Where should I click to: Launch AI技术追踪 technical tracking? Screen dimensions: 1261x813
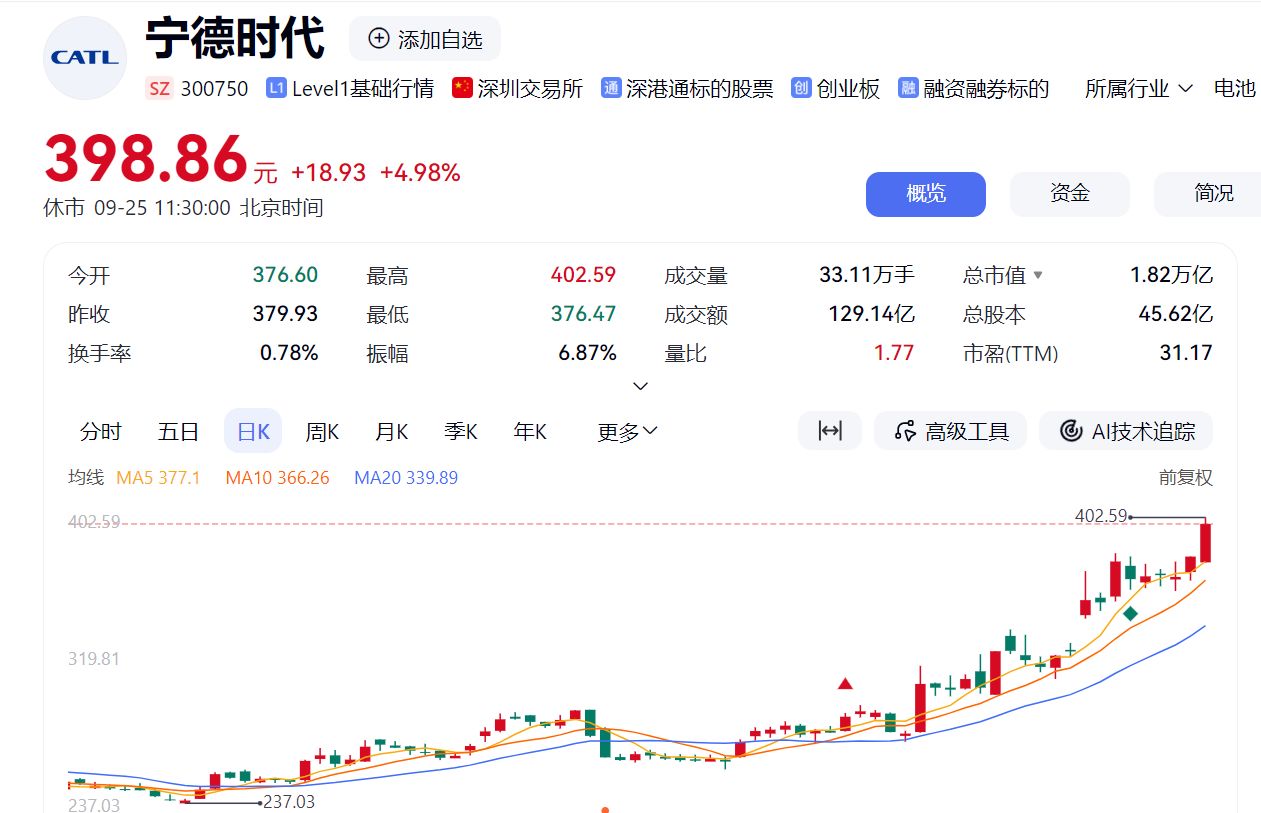click(x=1125, y=430)
